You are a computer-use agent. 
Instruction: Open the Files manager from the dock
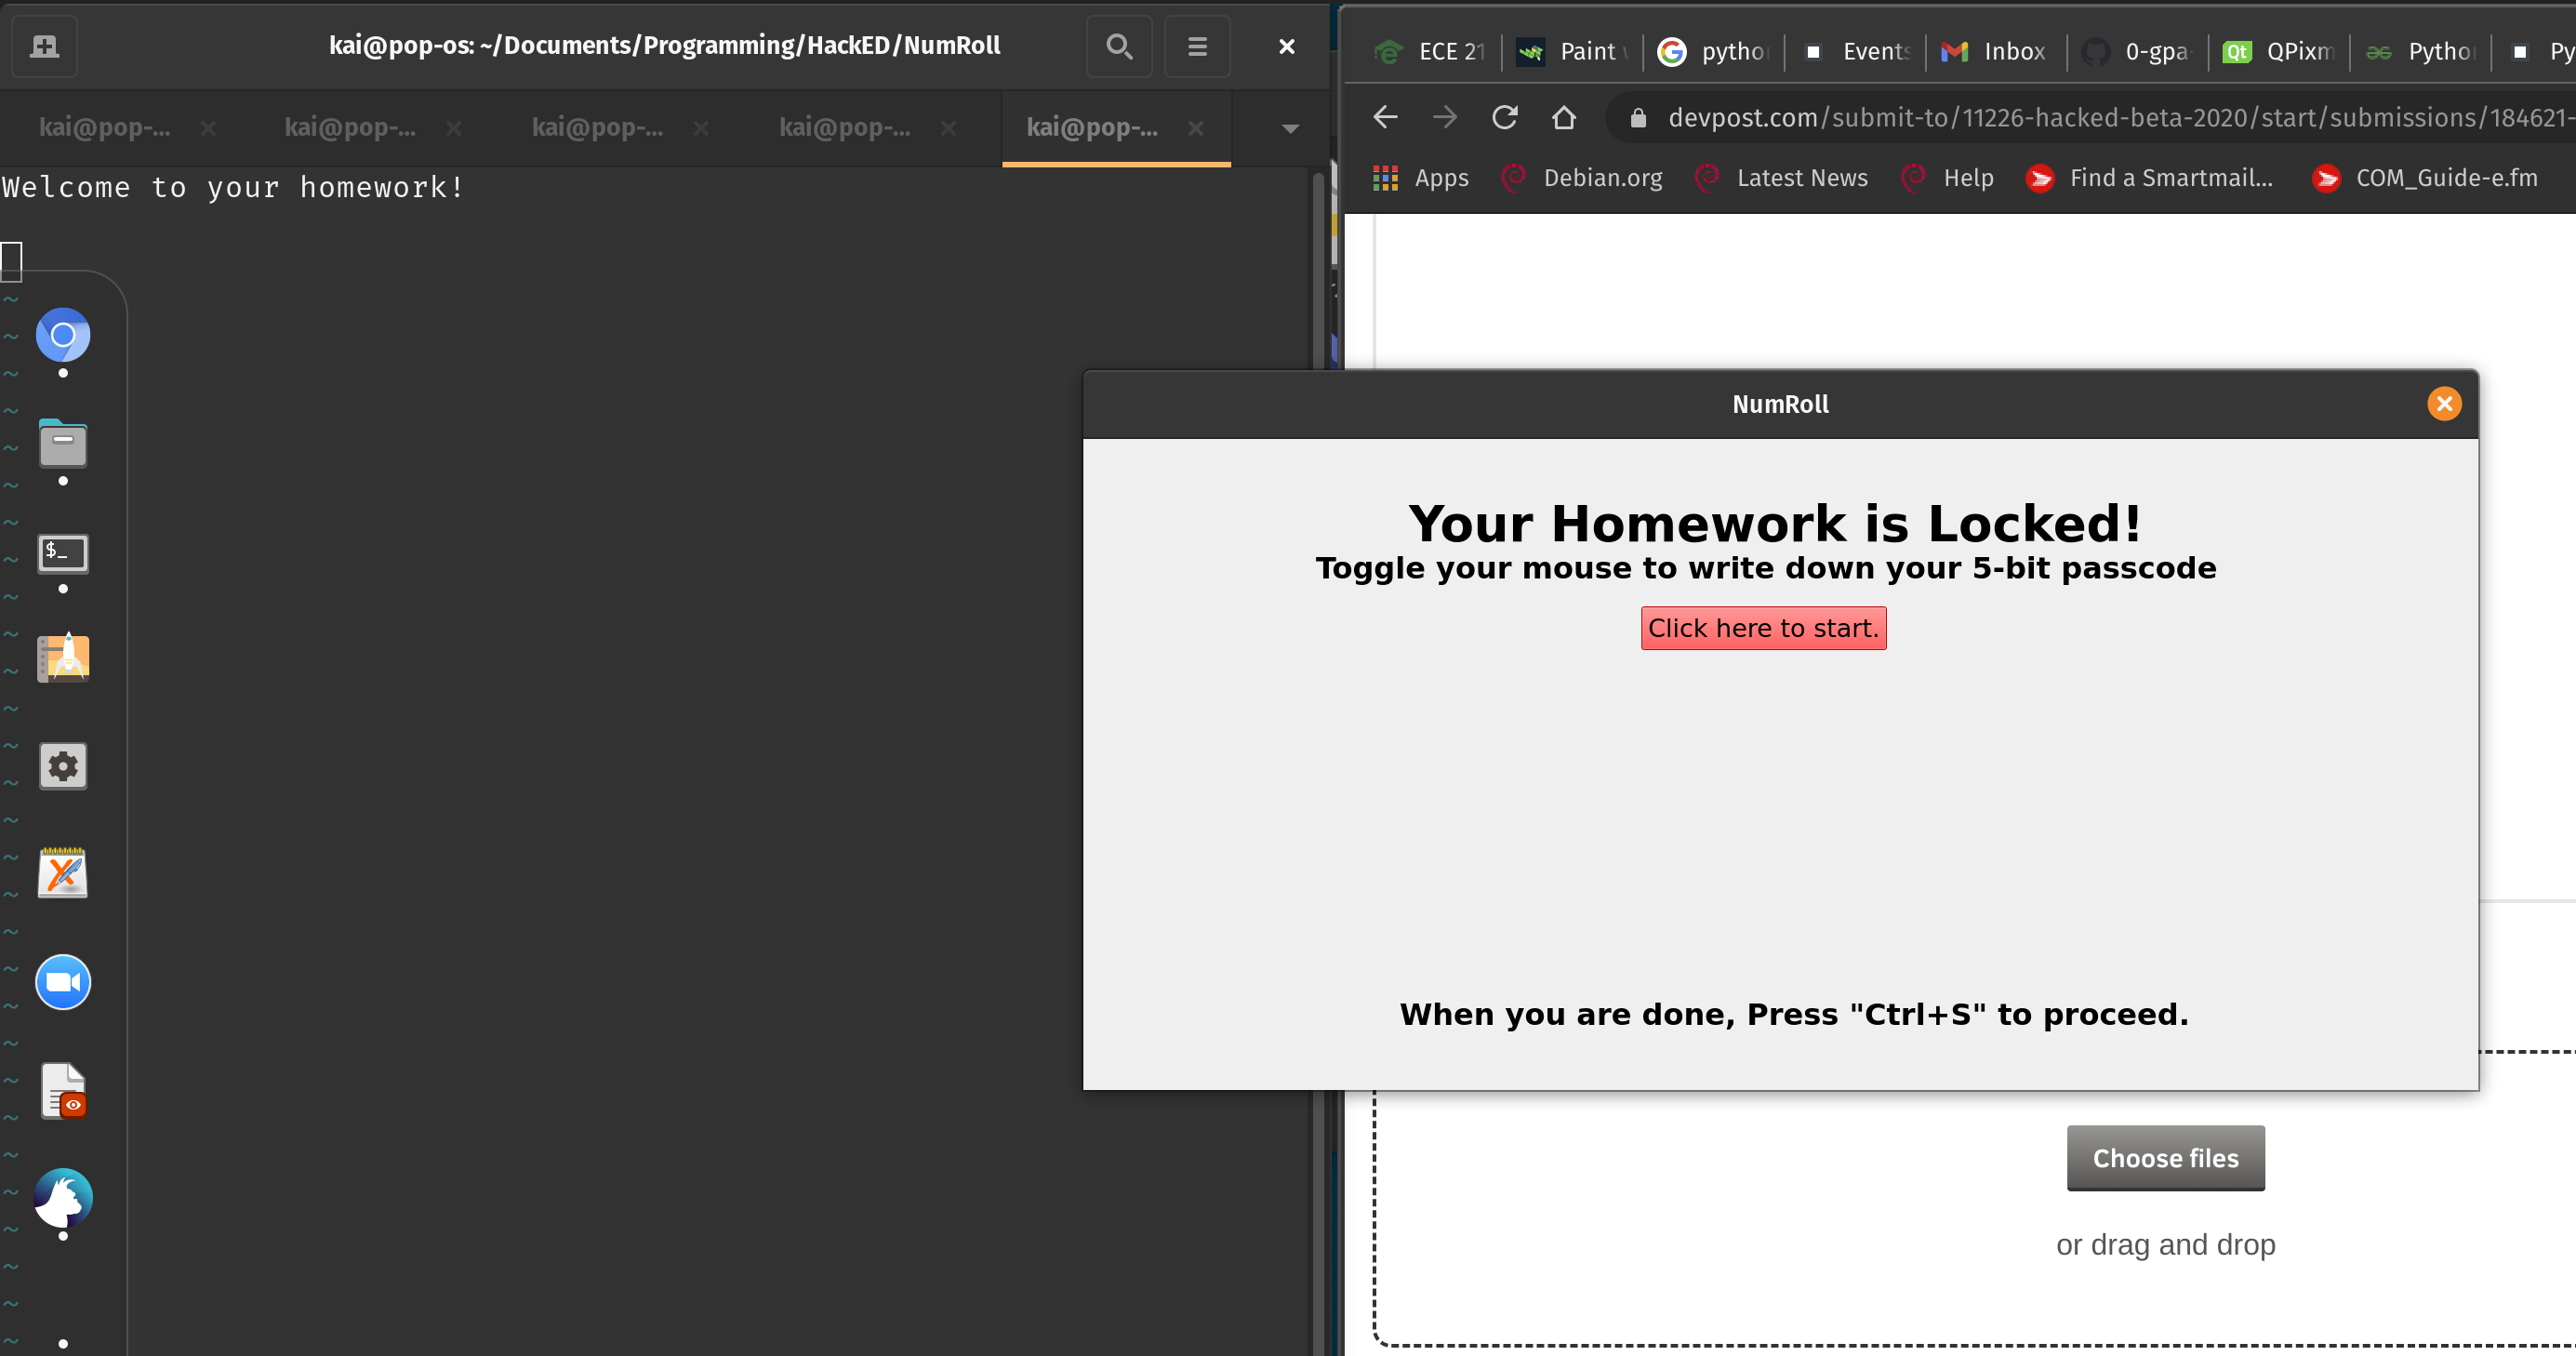(x=63, y=443)
